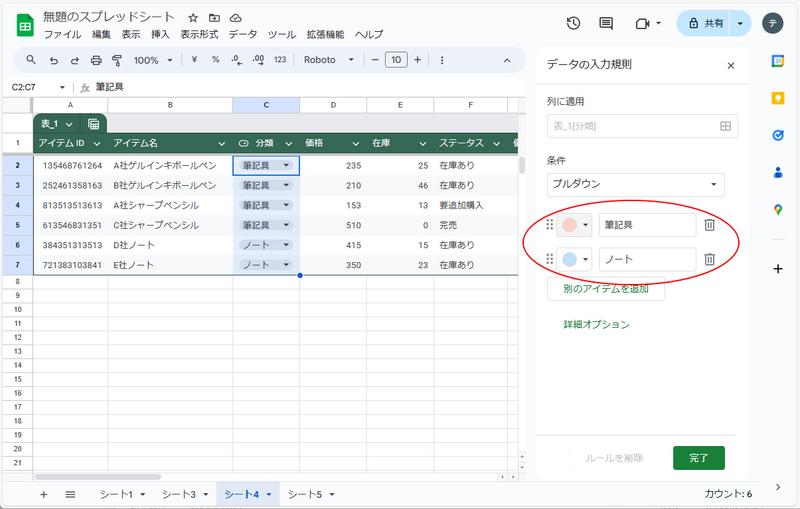Open Contacts in side panel
Viewport: 800px width, 509px height.
pyautogui.click(x=778, y=172)
